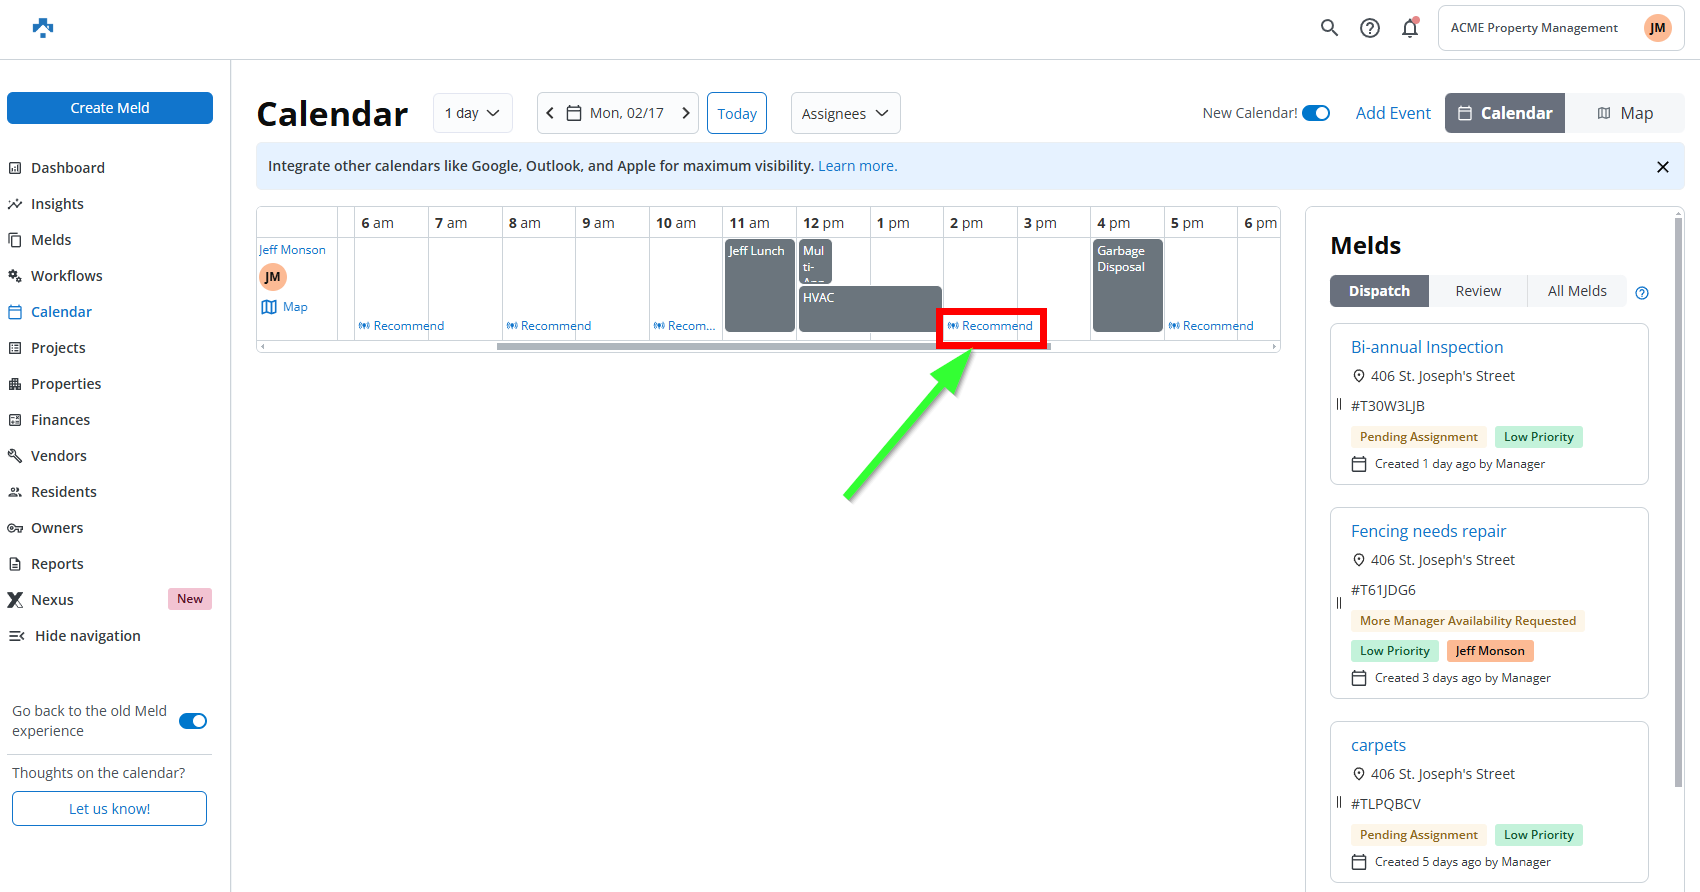This screenshot has height=892, width=1700.
Task: Click the calendar horizontal scrollbar
Action: point(772,347)
